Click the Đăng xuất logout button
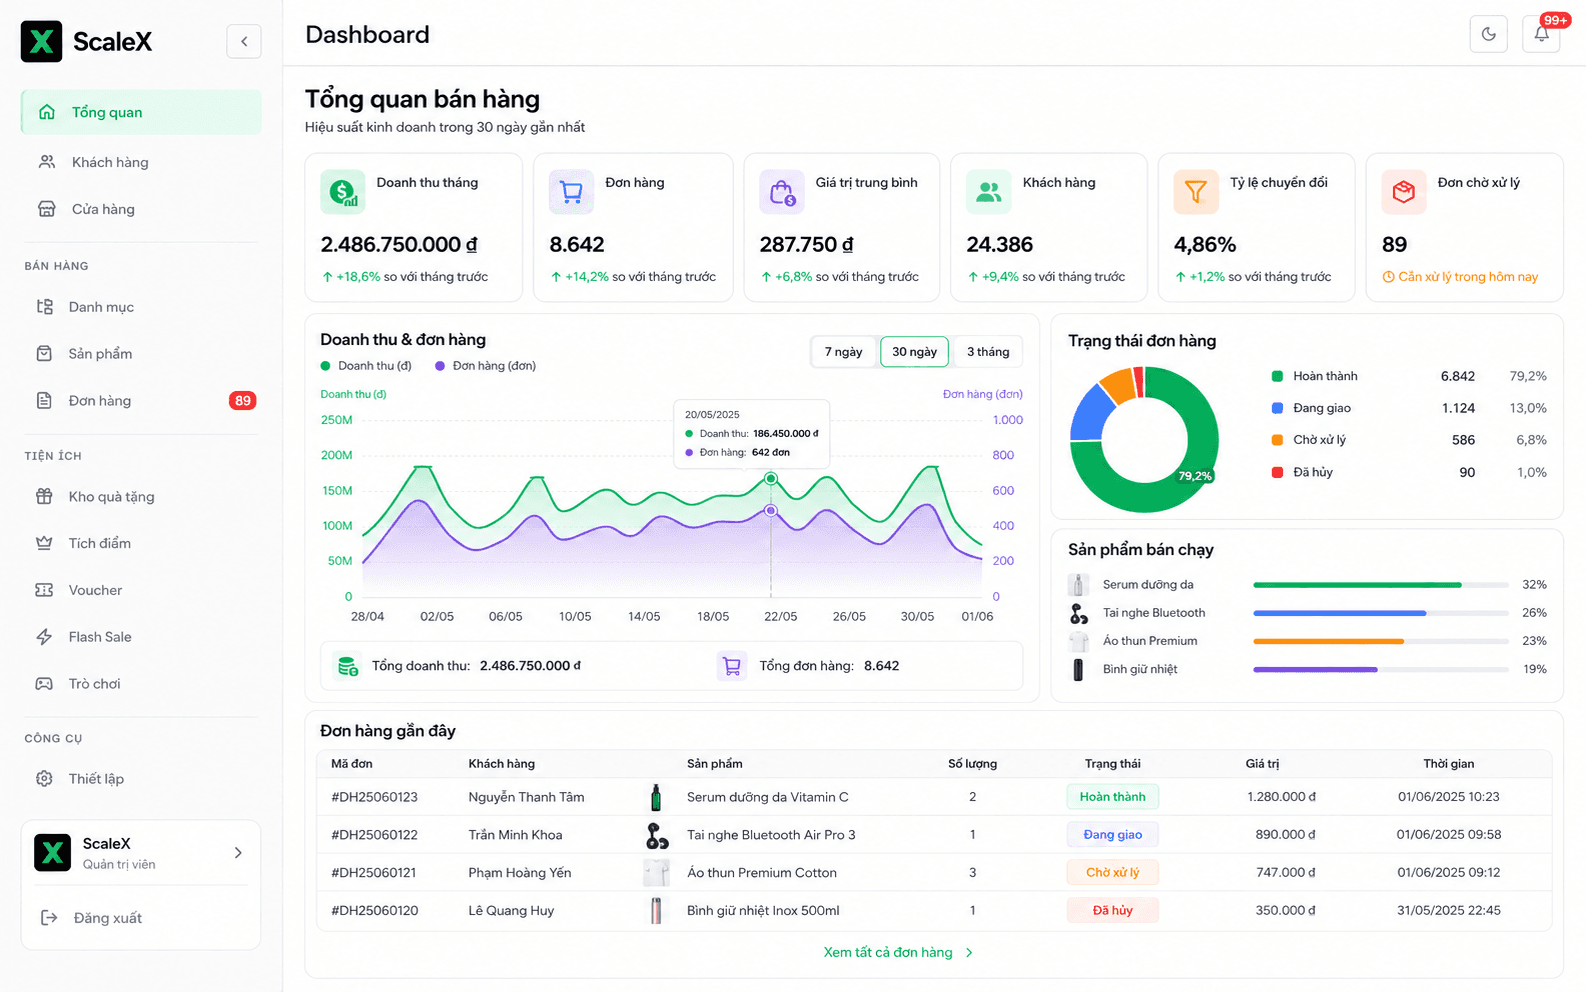This screenshot has height=992, width=1586. [92, 918]
